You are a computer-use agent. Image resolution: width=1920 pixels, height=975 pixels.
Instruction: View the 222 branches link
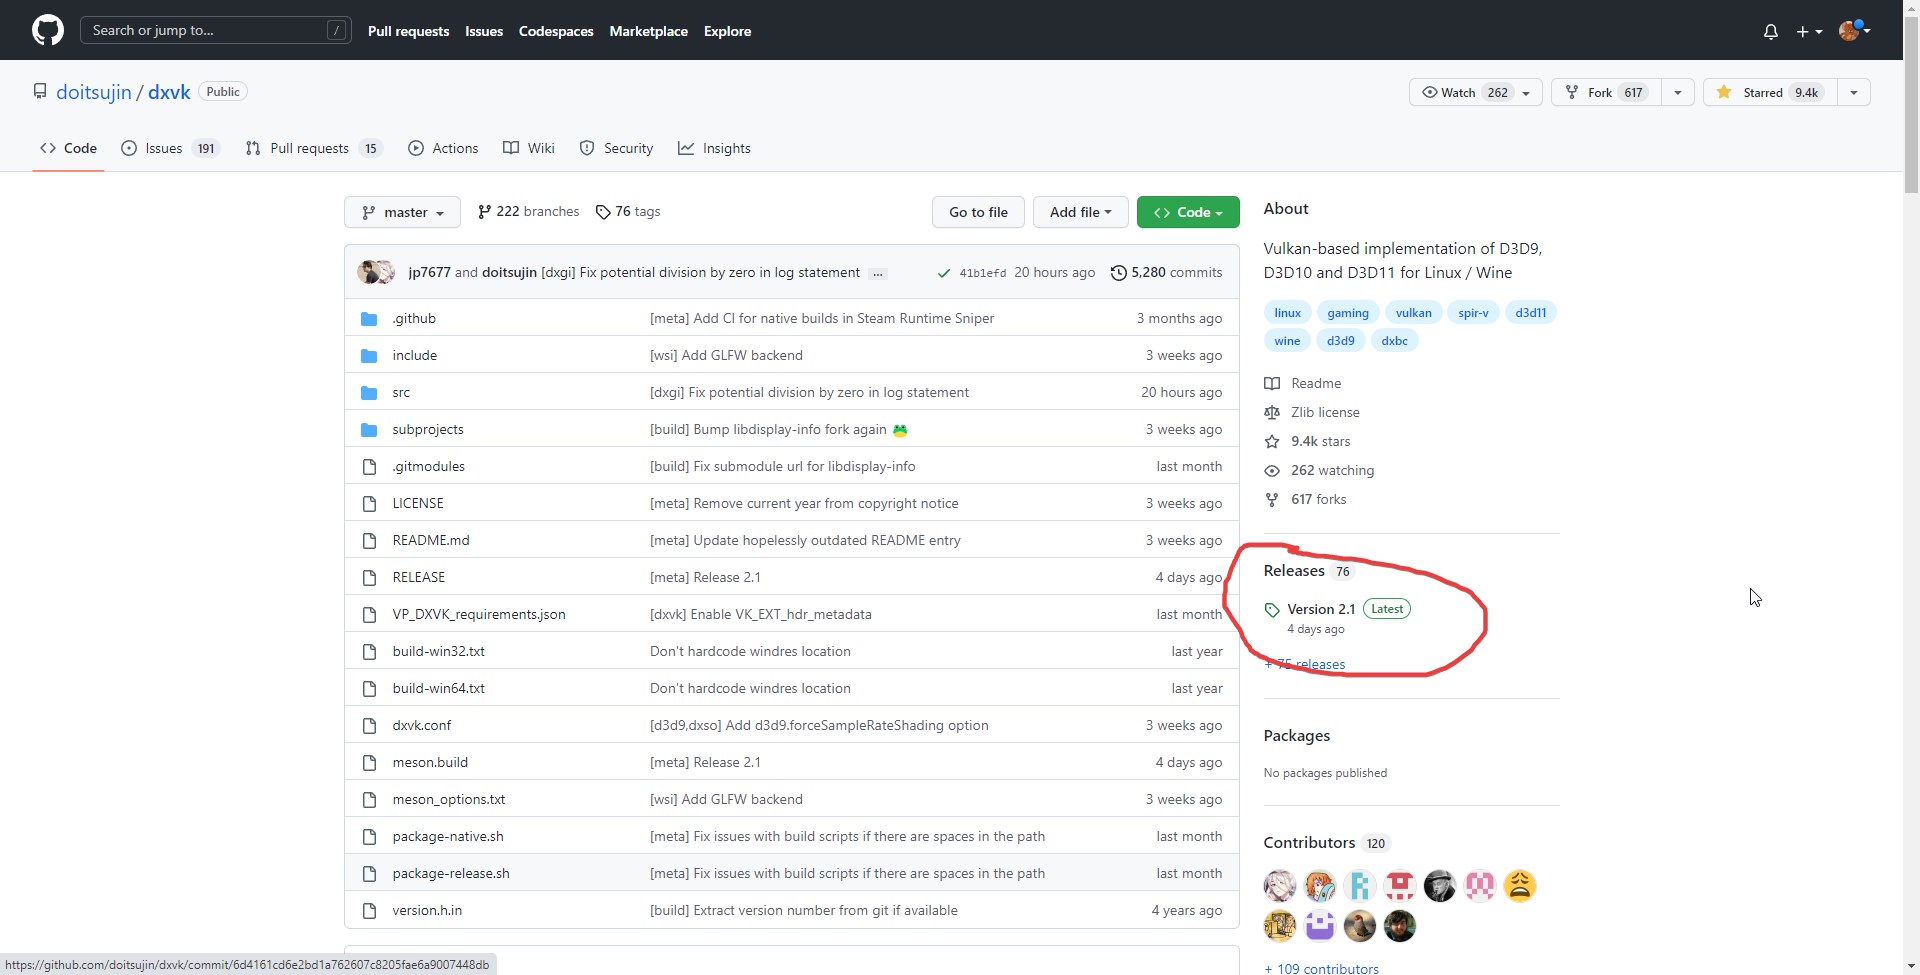click(x=528, y=211)
